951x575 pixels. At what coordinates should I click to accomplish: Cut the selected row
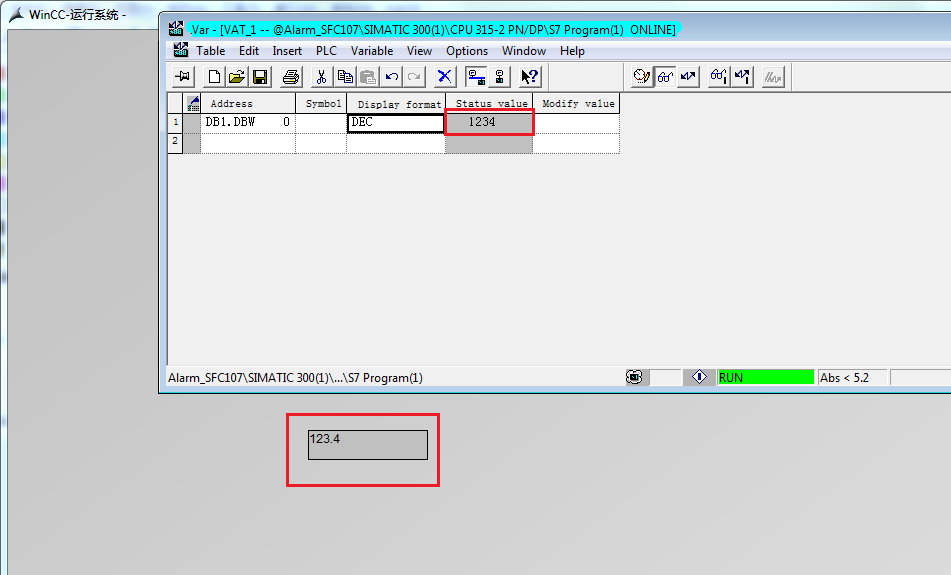point(321,77)
